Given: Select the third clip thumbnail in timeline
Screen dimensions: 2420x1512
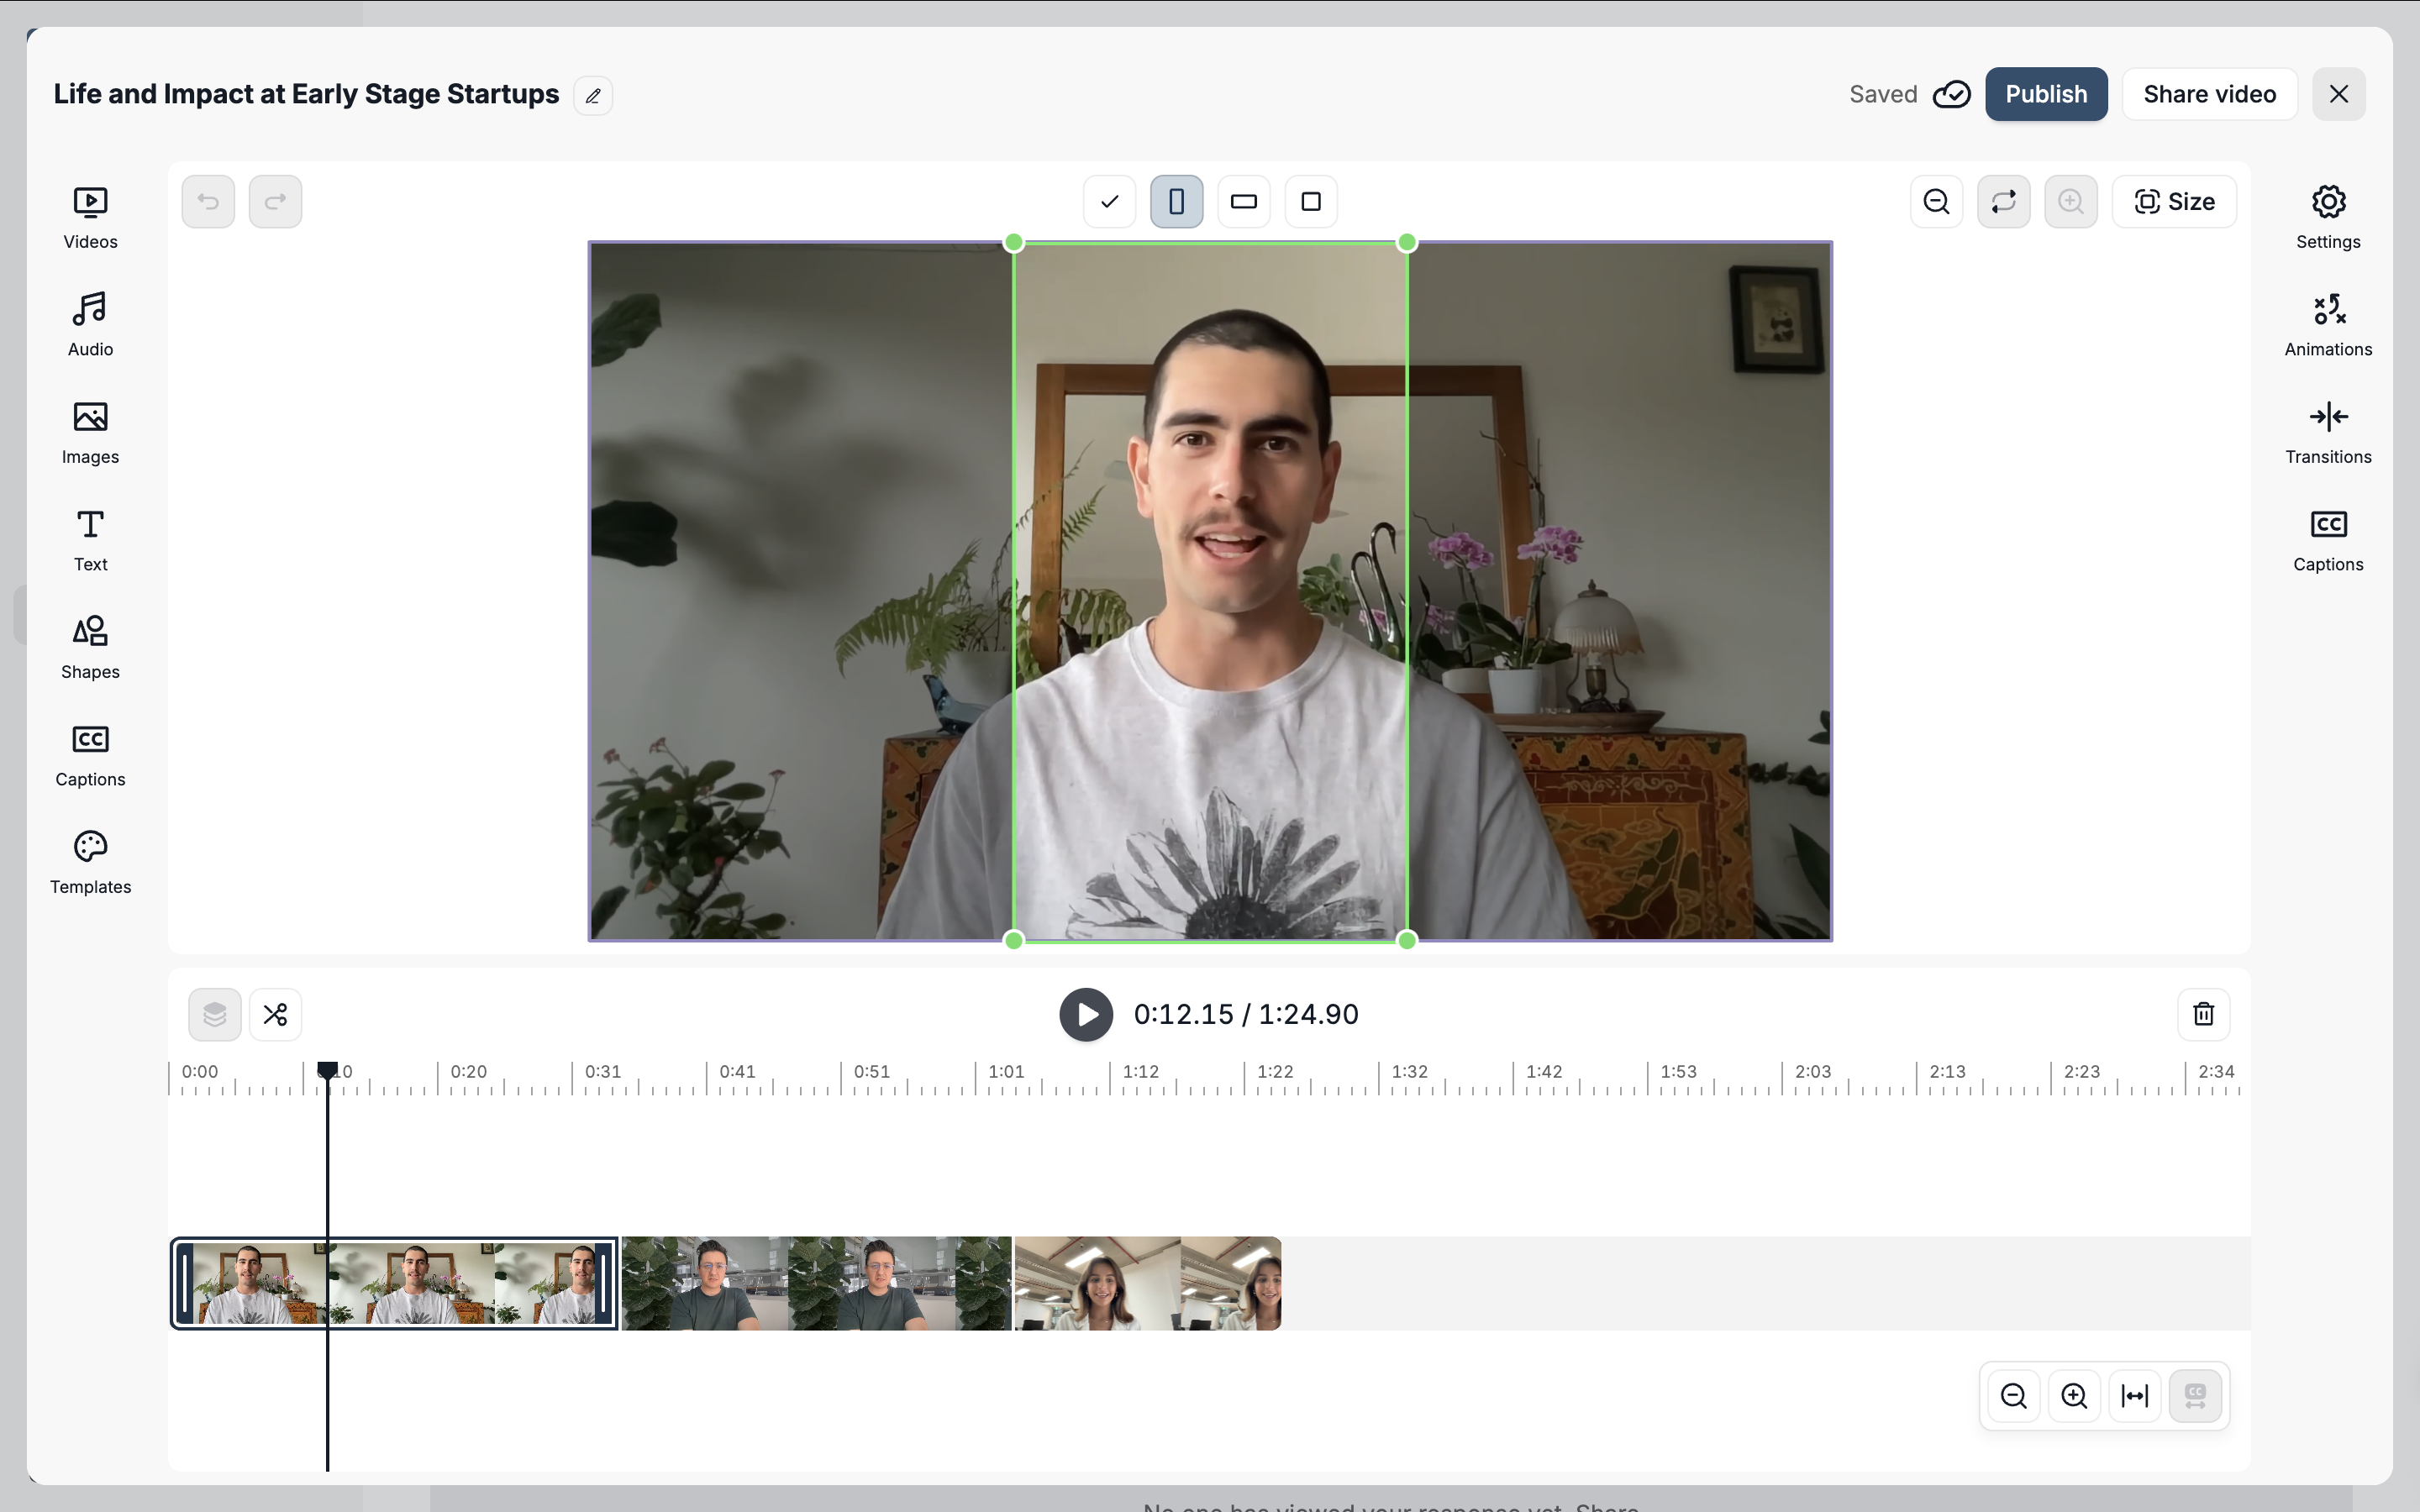Looking at the screenshot, I should point(1147,1283).
